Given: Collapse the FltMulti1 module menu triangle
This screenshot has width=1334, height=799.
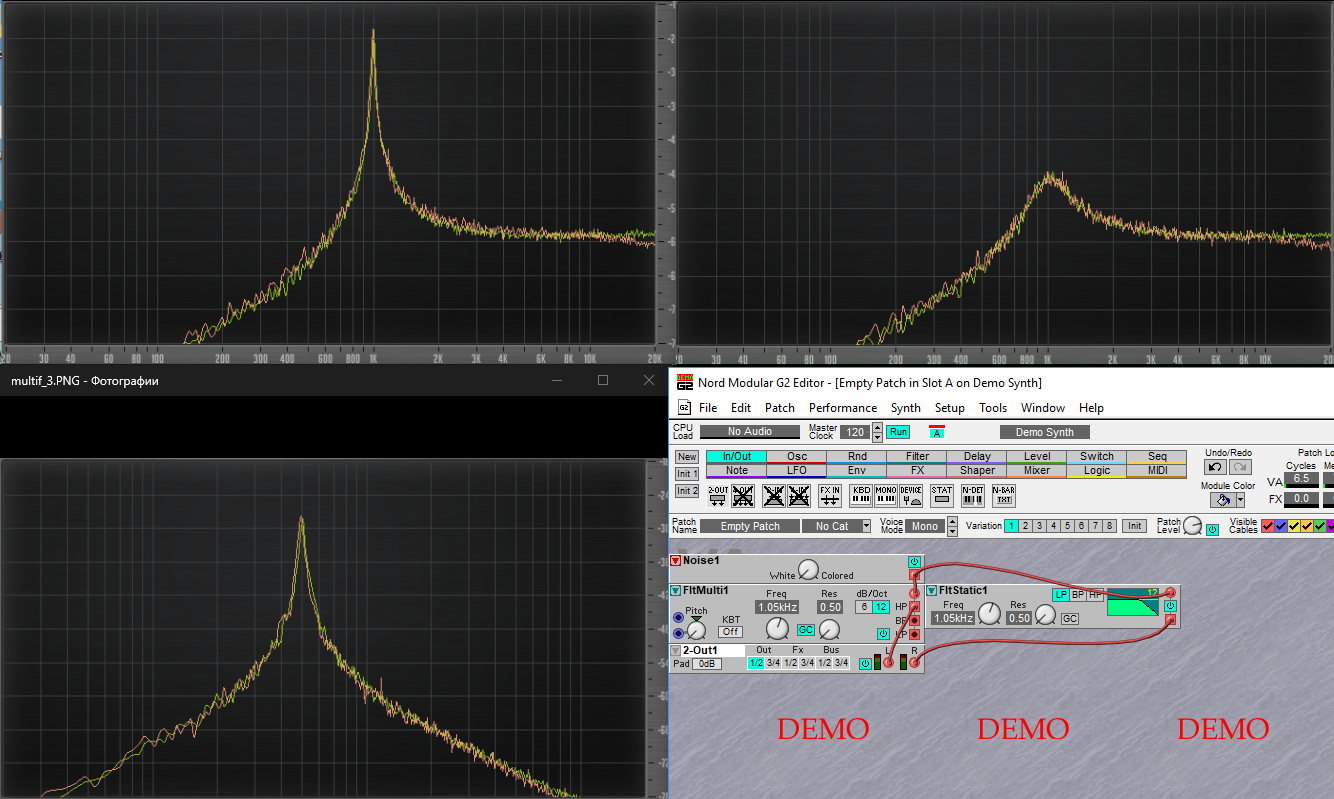Looking at the screenshot, I should [676, 590].
